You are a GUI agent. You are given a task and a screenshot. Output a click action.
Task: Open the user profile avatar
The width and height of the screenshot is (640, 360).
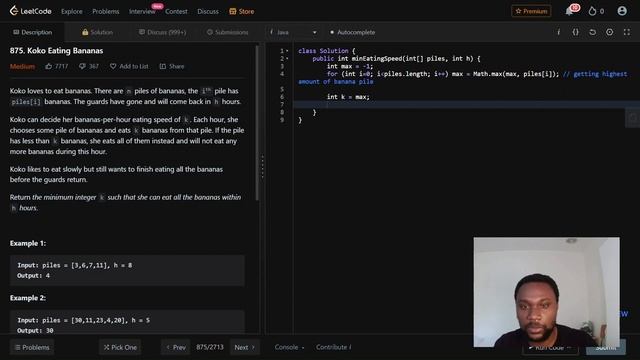622,11
